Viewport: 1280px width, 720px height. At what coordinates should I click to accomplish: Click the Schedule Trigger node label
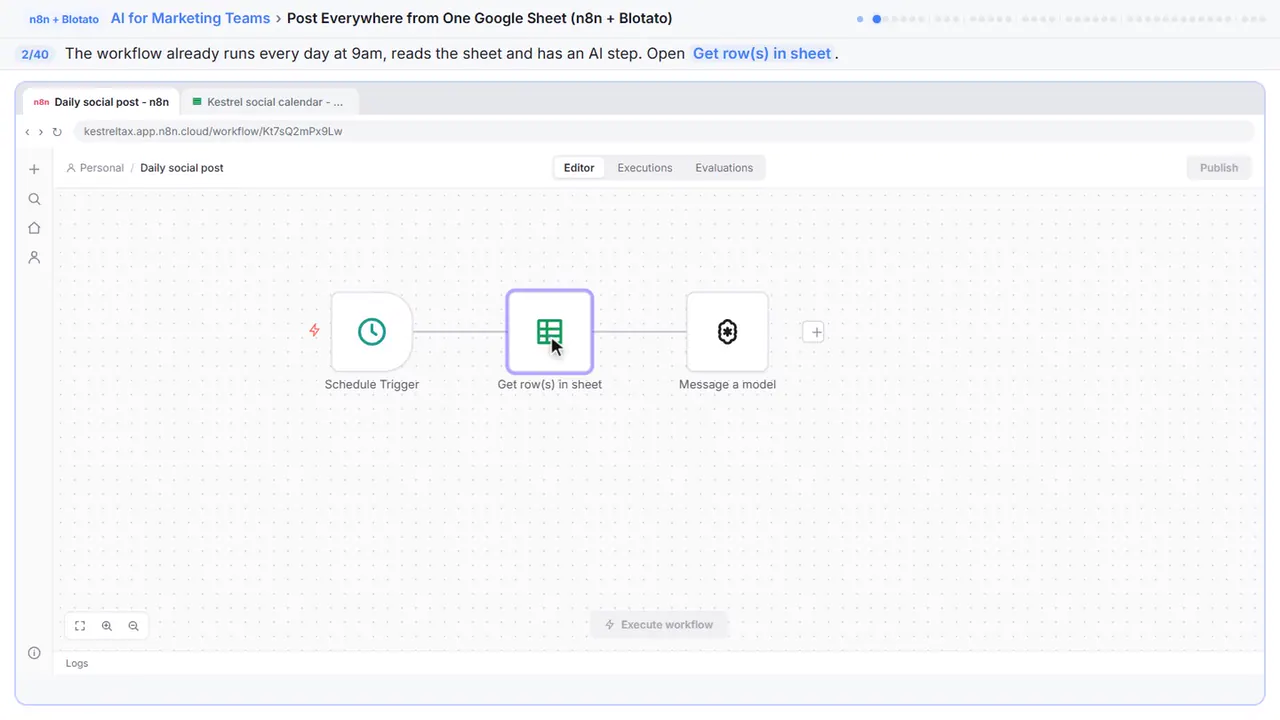tap(372, 384)
